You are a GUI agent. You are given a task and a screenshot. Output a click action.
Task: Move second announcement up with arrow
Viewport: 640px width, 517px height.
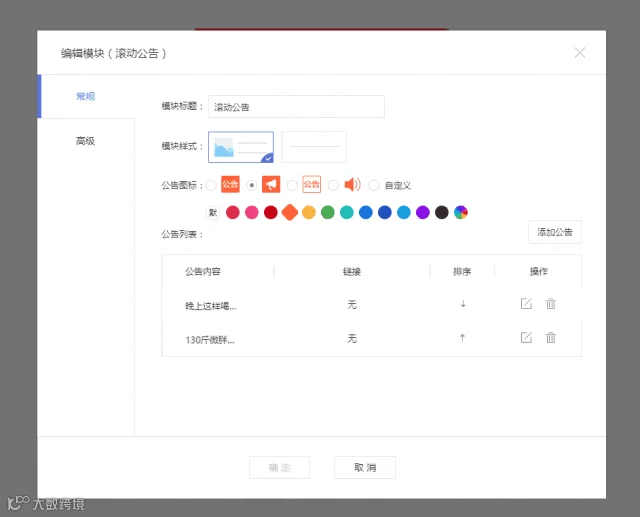coord(462,337)
